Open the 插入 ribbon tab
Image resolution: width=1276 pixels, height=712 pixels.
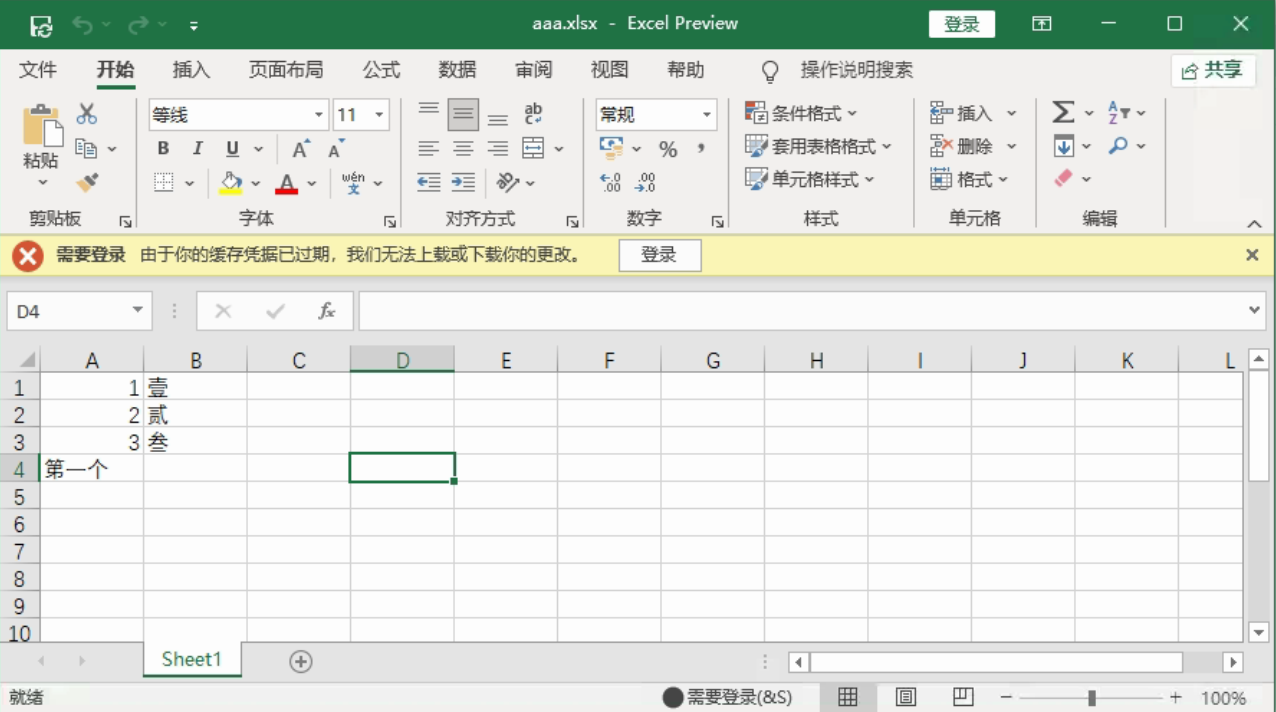click(191, 70)
